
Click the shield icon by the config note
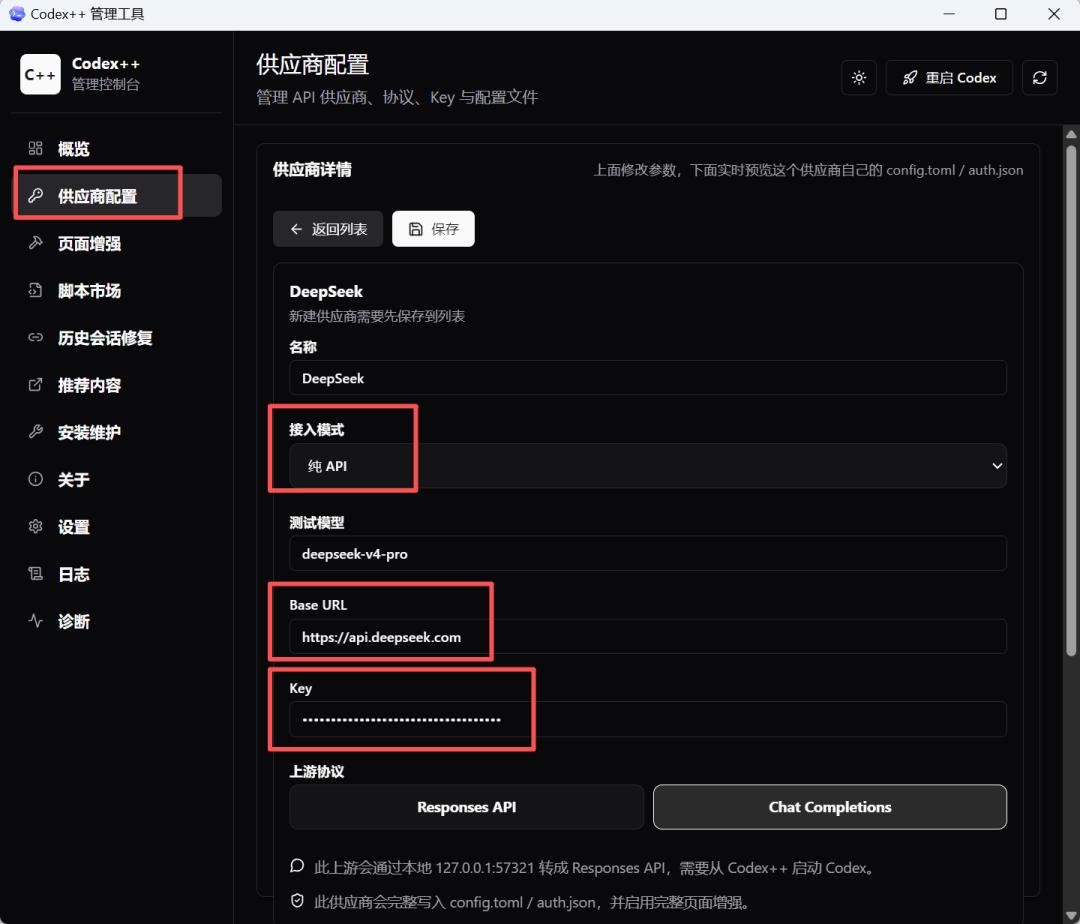coord(297,901)
